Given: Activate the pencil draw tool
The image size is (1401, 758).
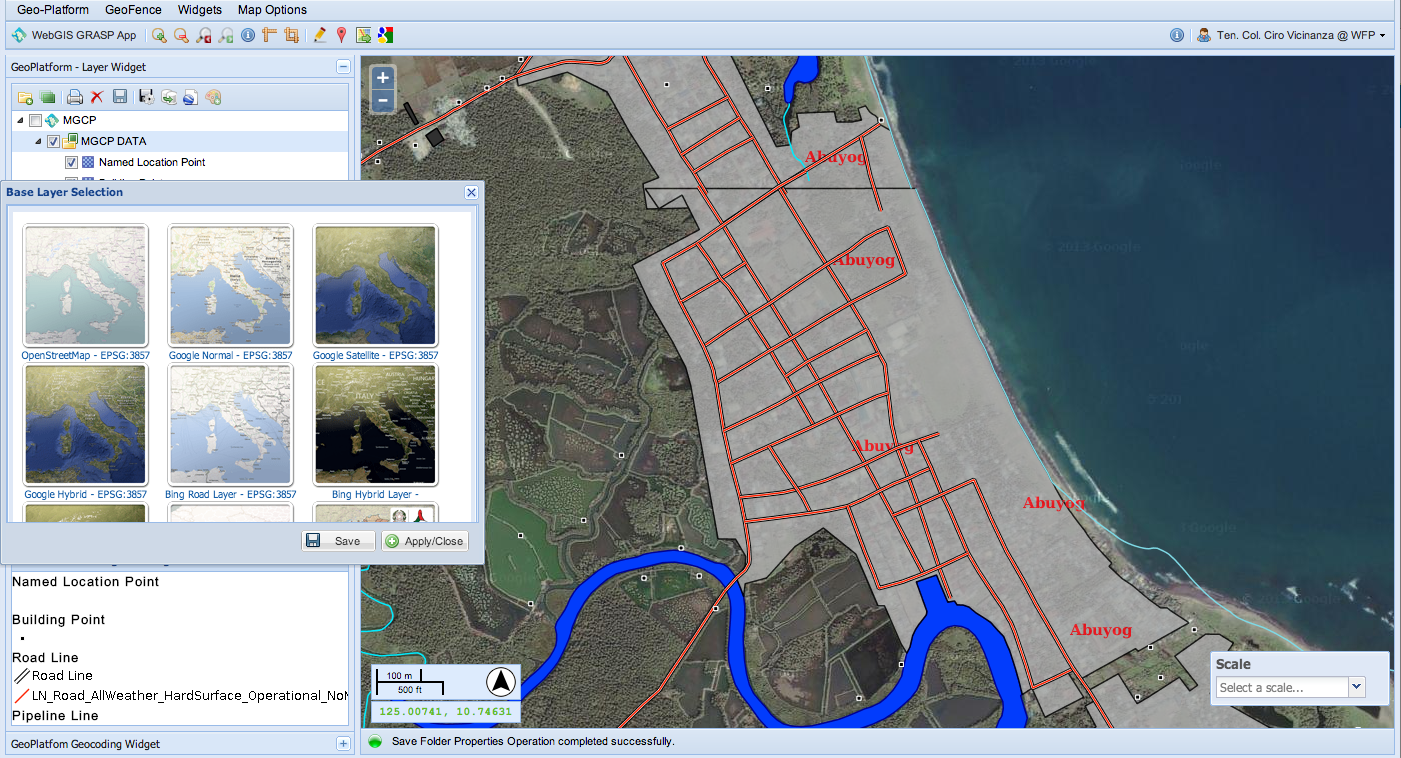Looking at the screenshot, I should [320, 35].
